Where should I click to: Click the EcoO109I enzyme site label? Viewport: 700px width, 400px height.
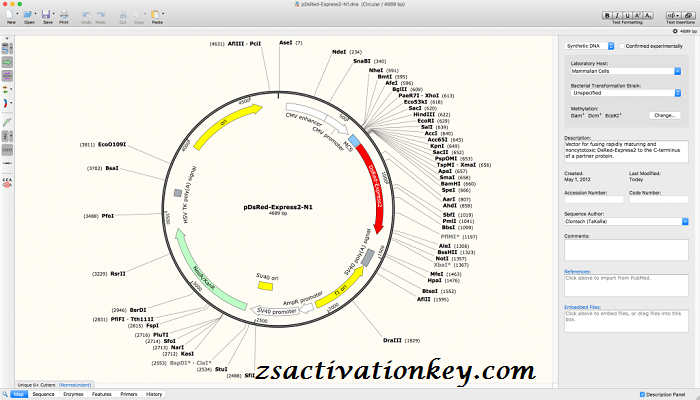112,145
